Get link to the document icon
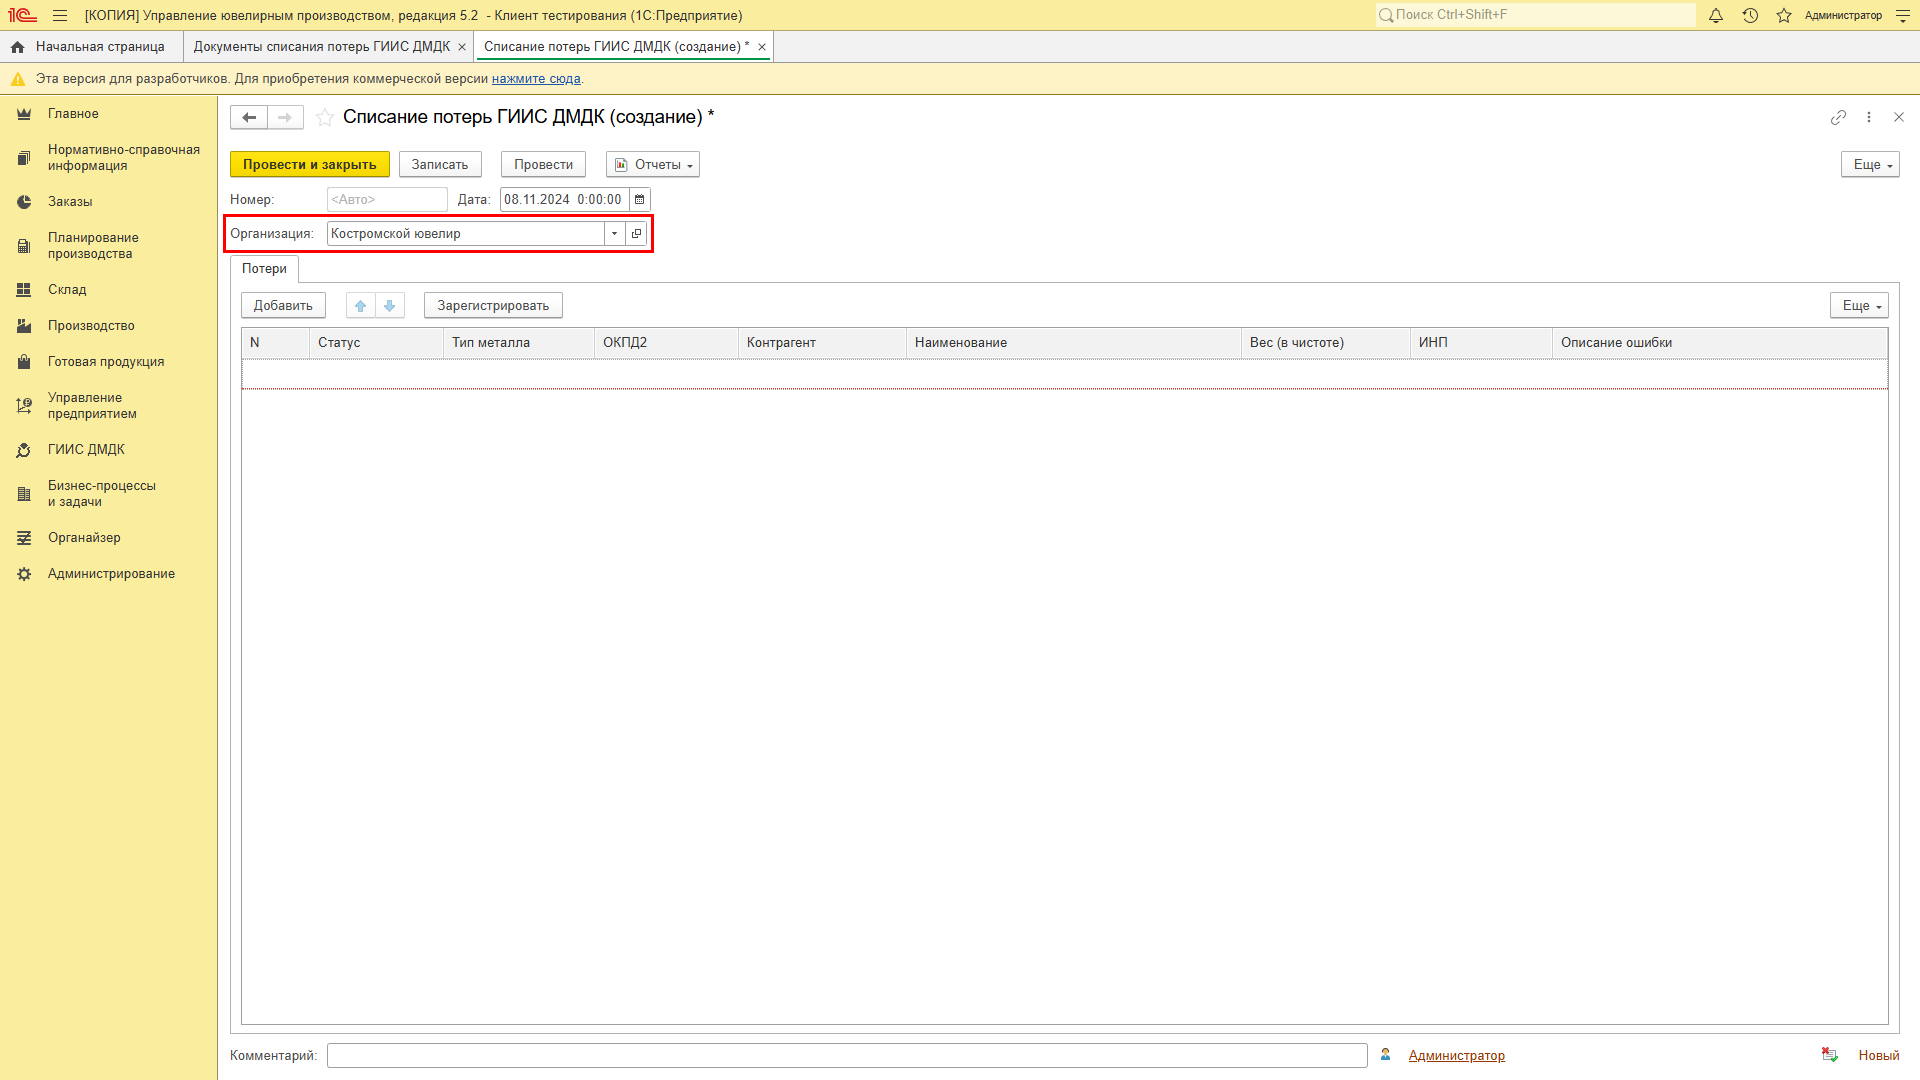This screenshot has height=1080, width=1920. pos(1838,117)
